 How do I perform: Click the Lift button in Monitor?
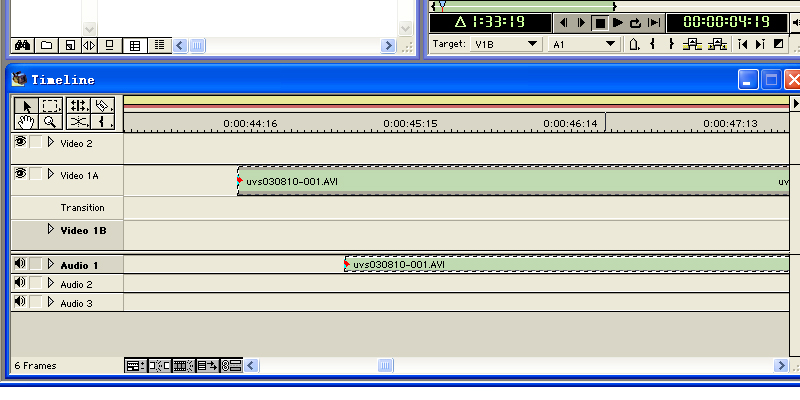[692, 44]
